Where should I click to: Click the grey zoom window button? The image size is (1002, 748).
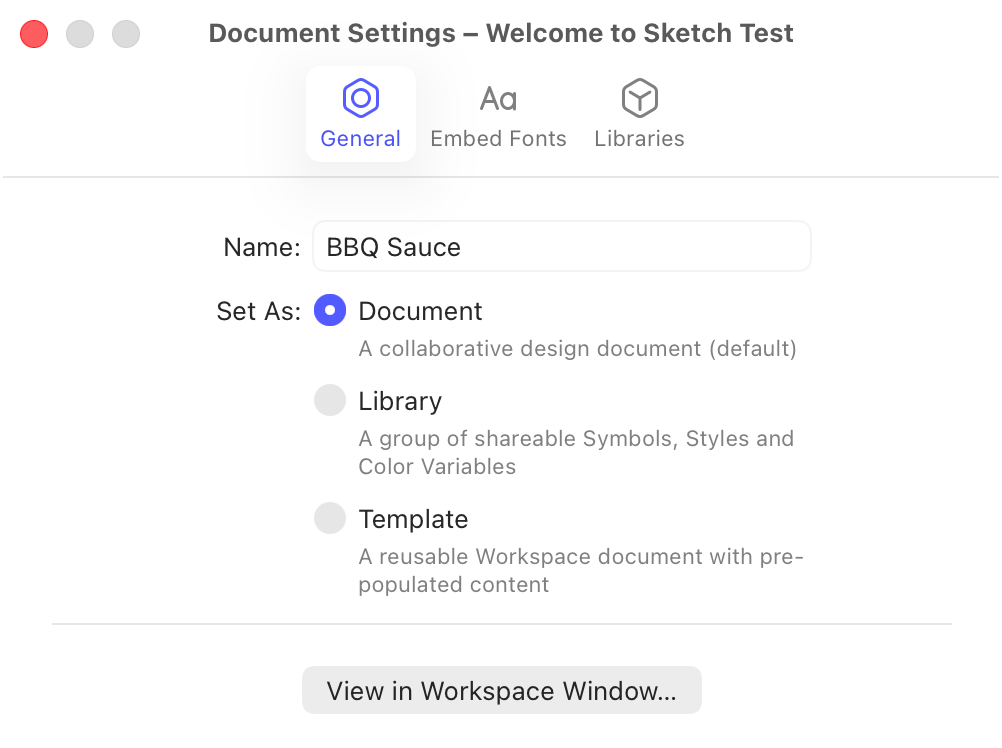(x=126, y=34)
